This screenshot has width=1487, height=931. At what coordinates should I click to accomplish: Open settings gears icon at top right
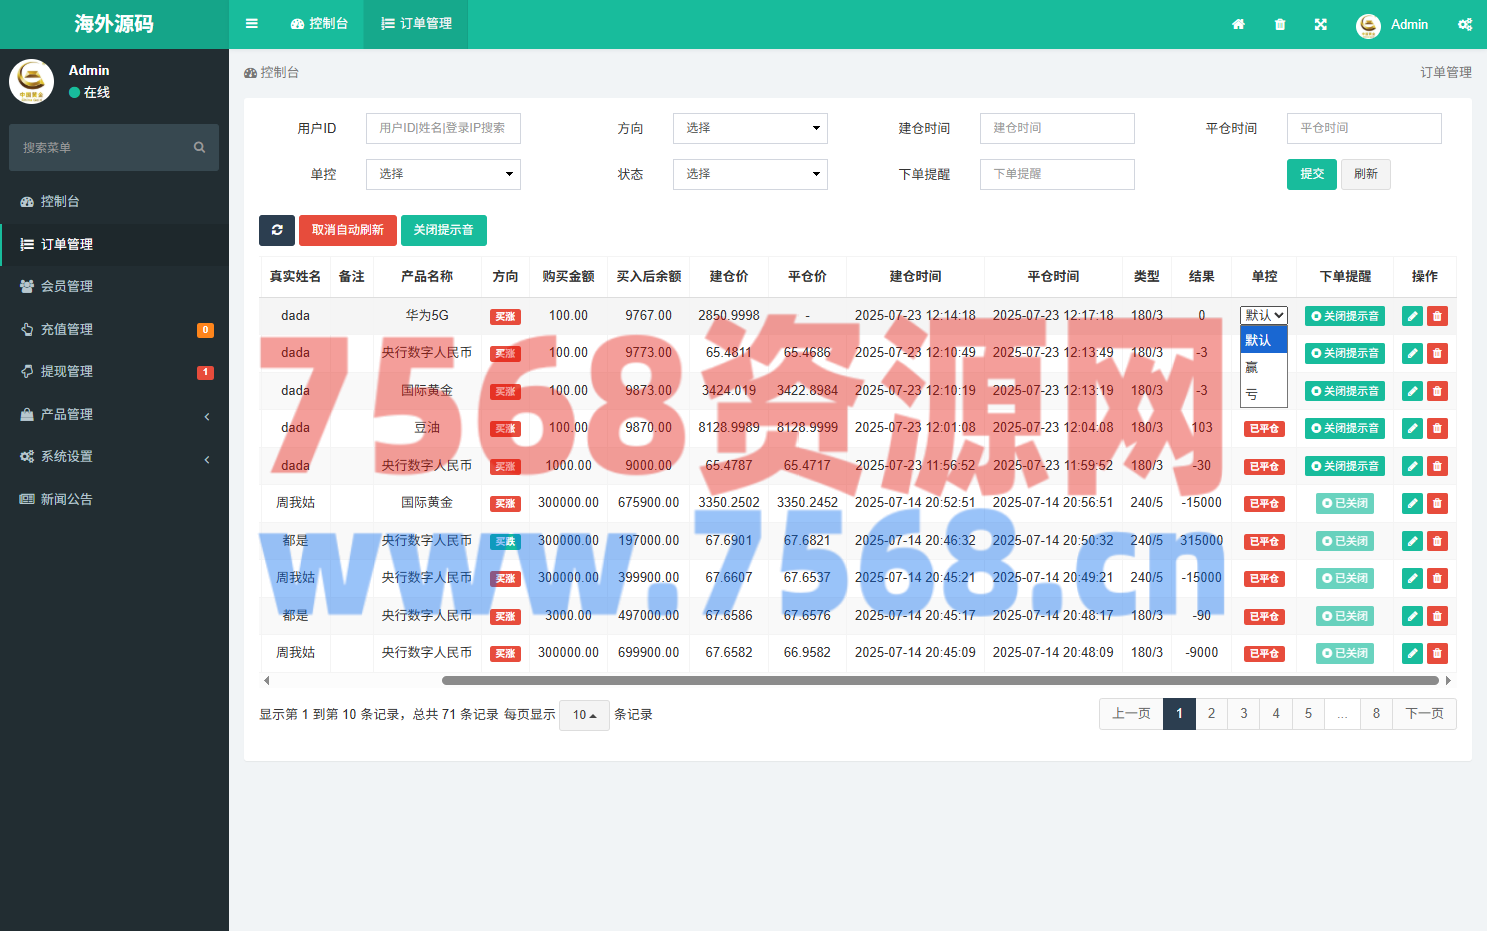(x=1465, y=24)
